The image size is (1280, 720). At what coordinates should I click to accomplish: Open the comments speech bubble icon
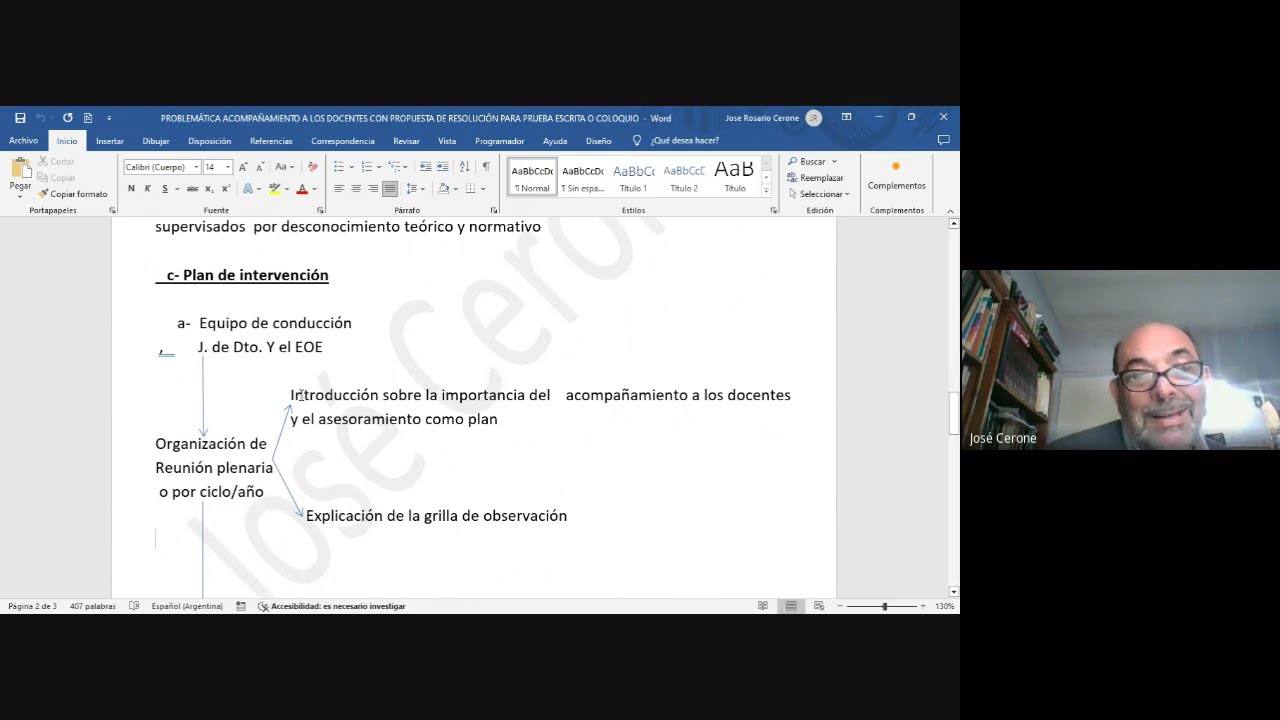point(943,141)
